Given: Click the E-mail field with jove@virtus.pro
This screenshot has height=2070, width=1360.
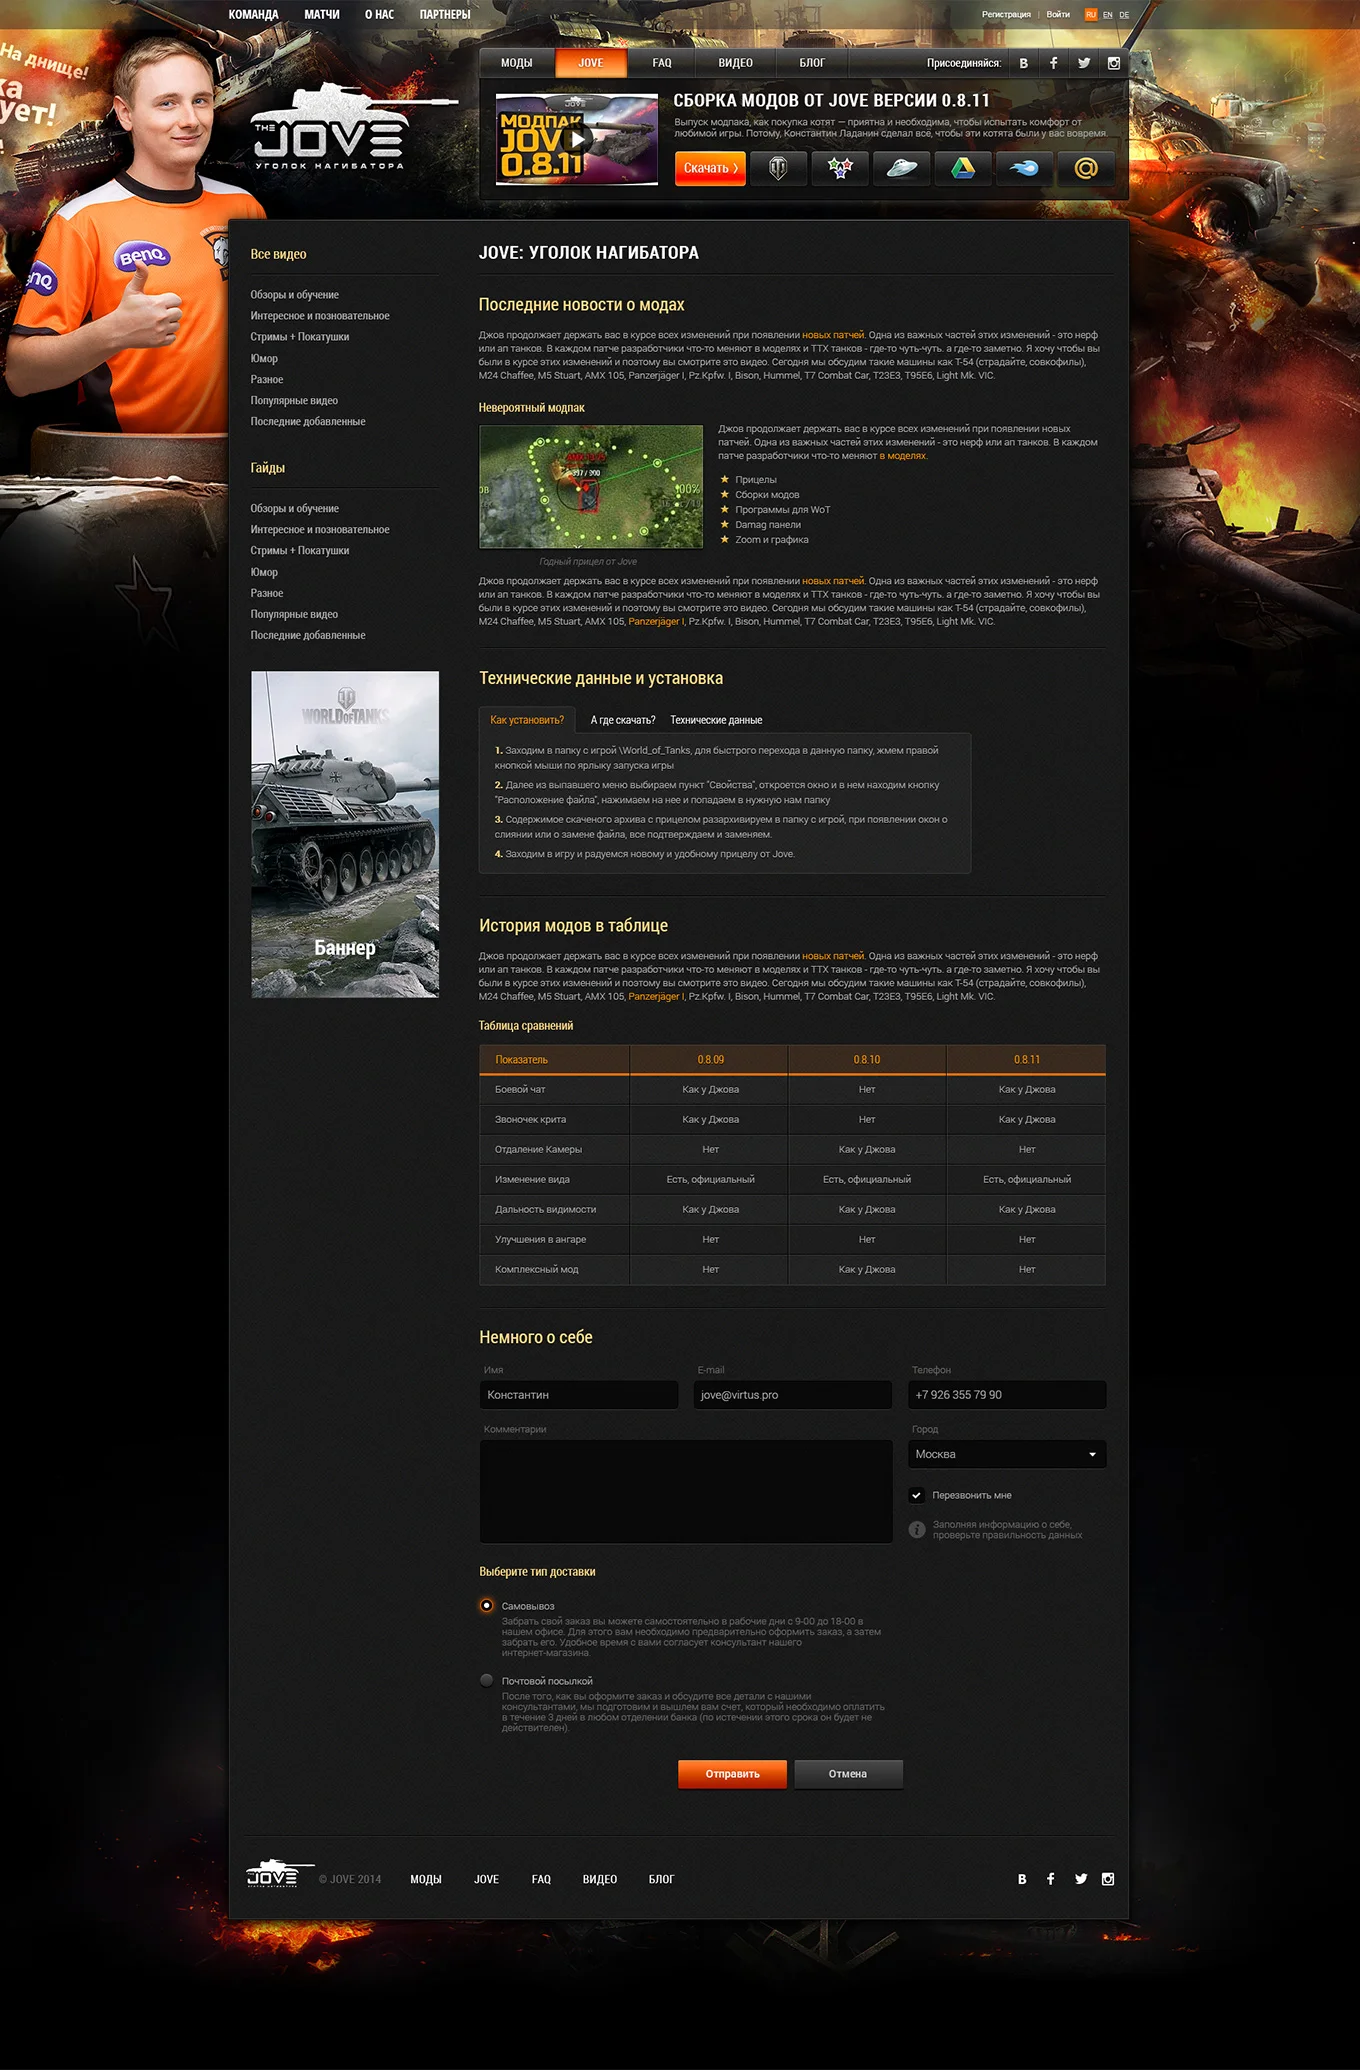Looking at the screenshot, I should 793,1395.
